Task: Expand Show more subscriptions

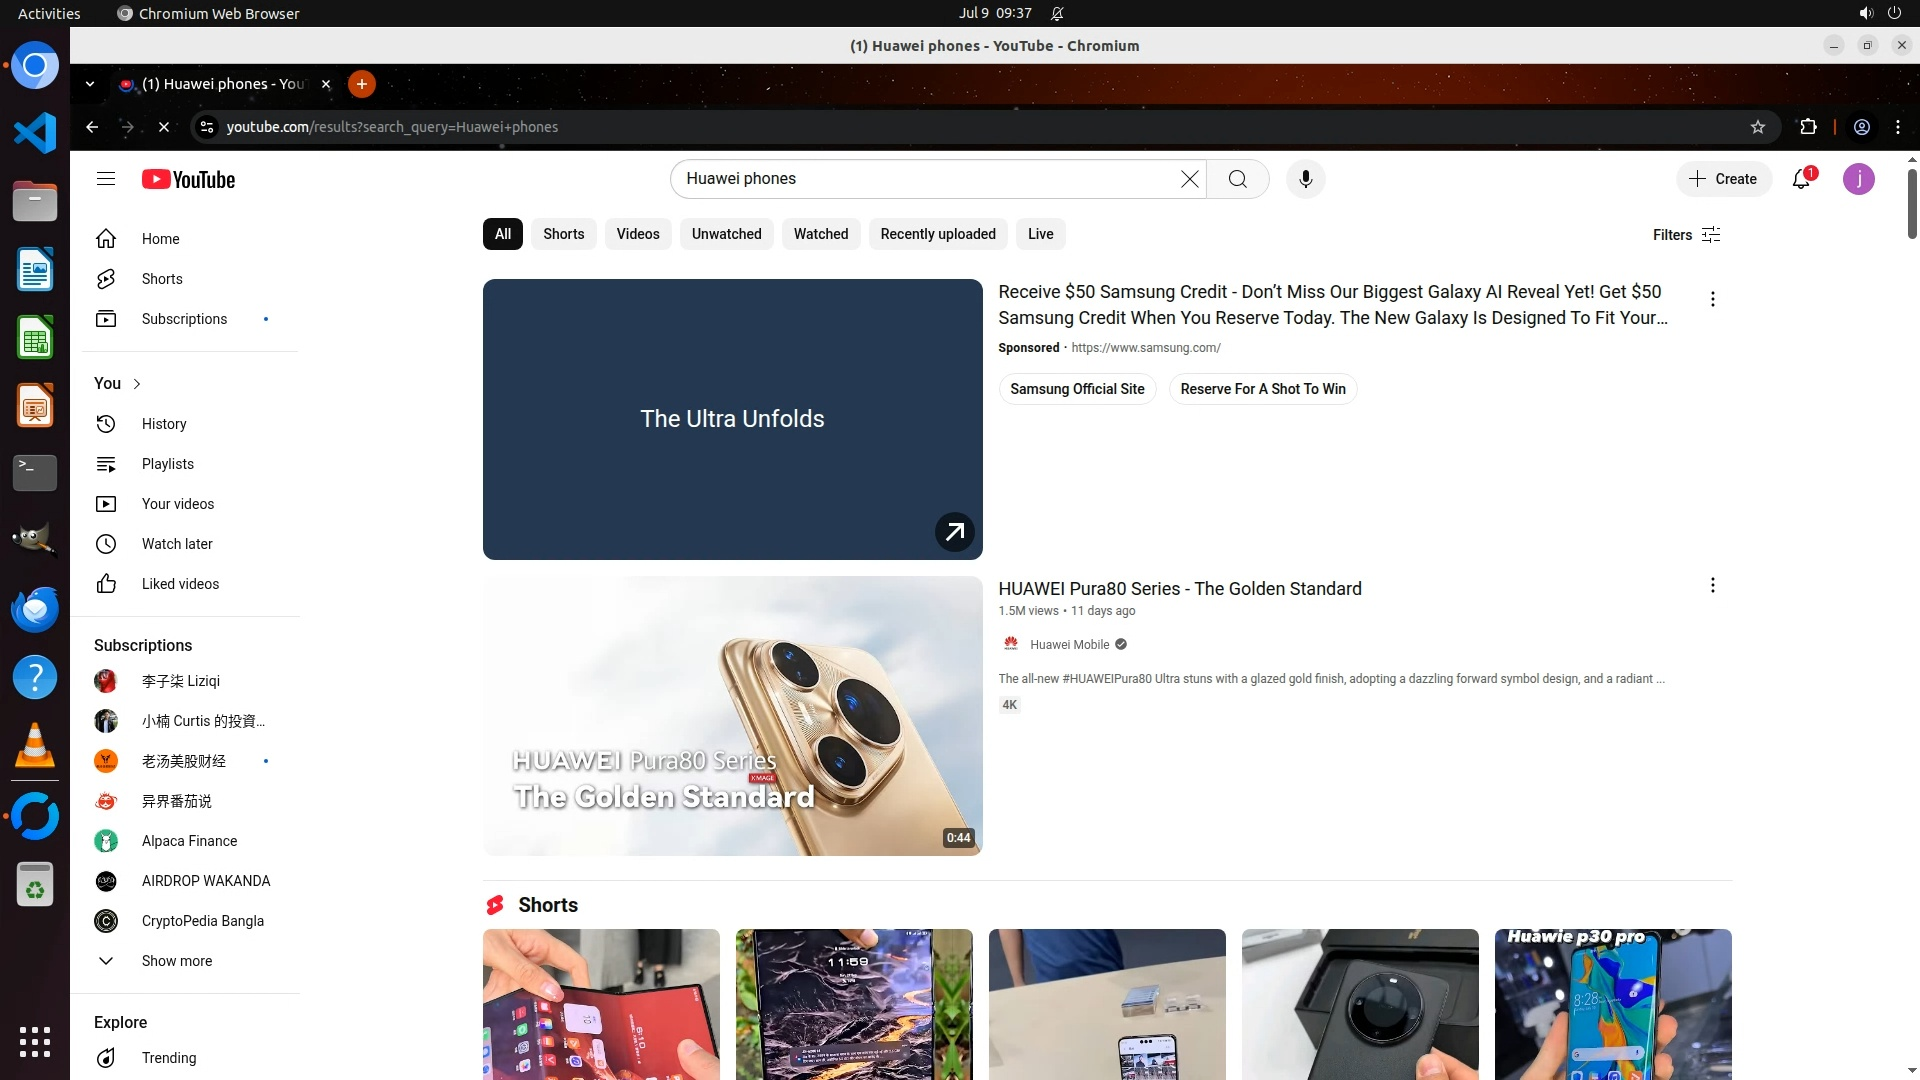Action: coord(176,961)
